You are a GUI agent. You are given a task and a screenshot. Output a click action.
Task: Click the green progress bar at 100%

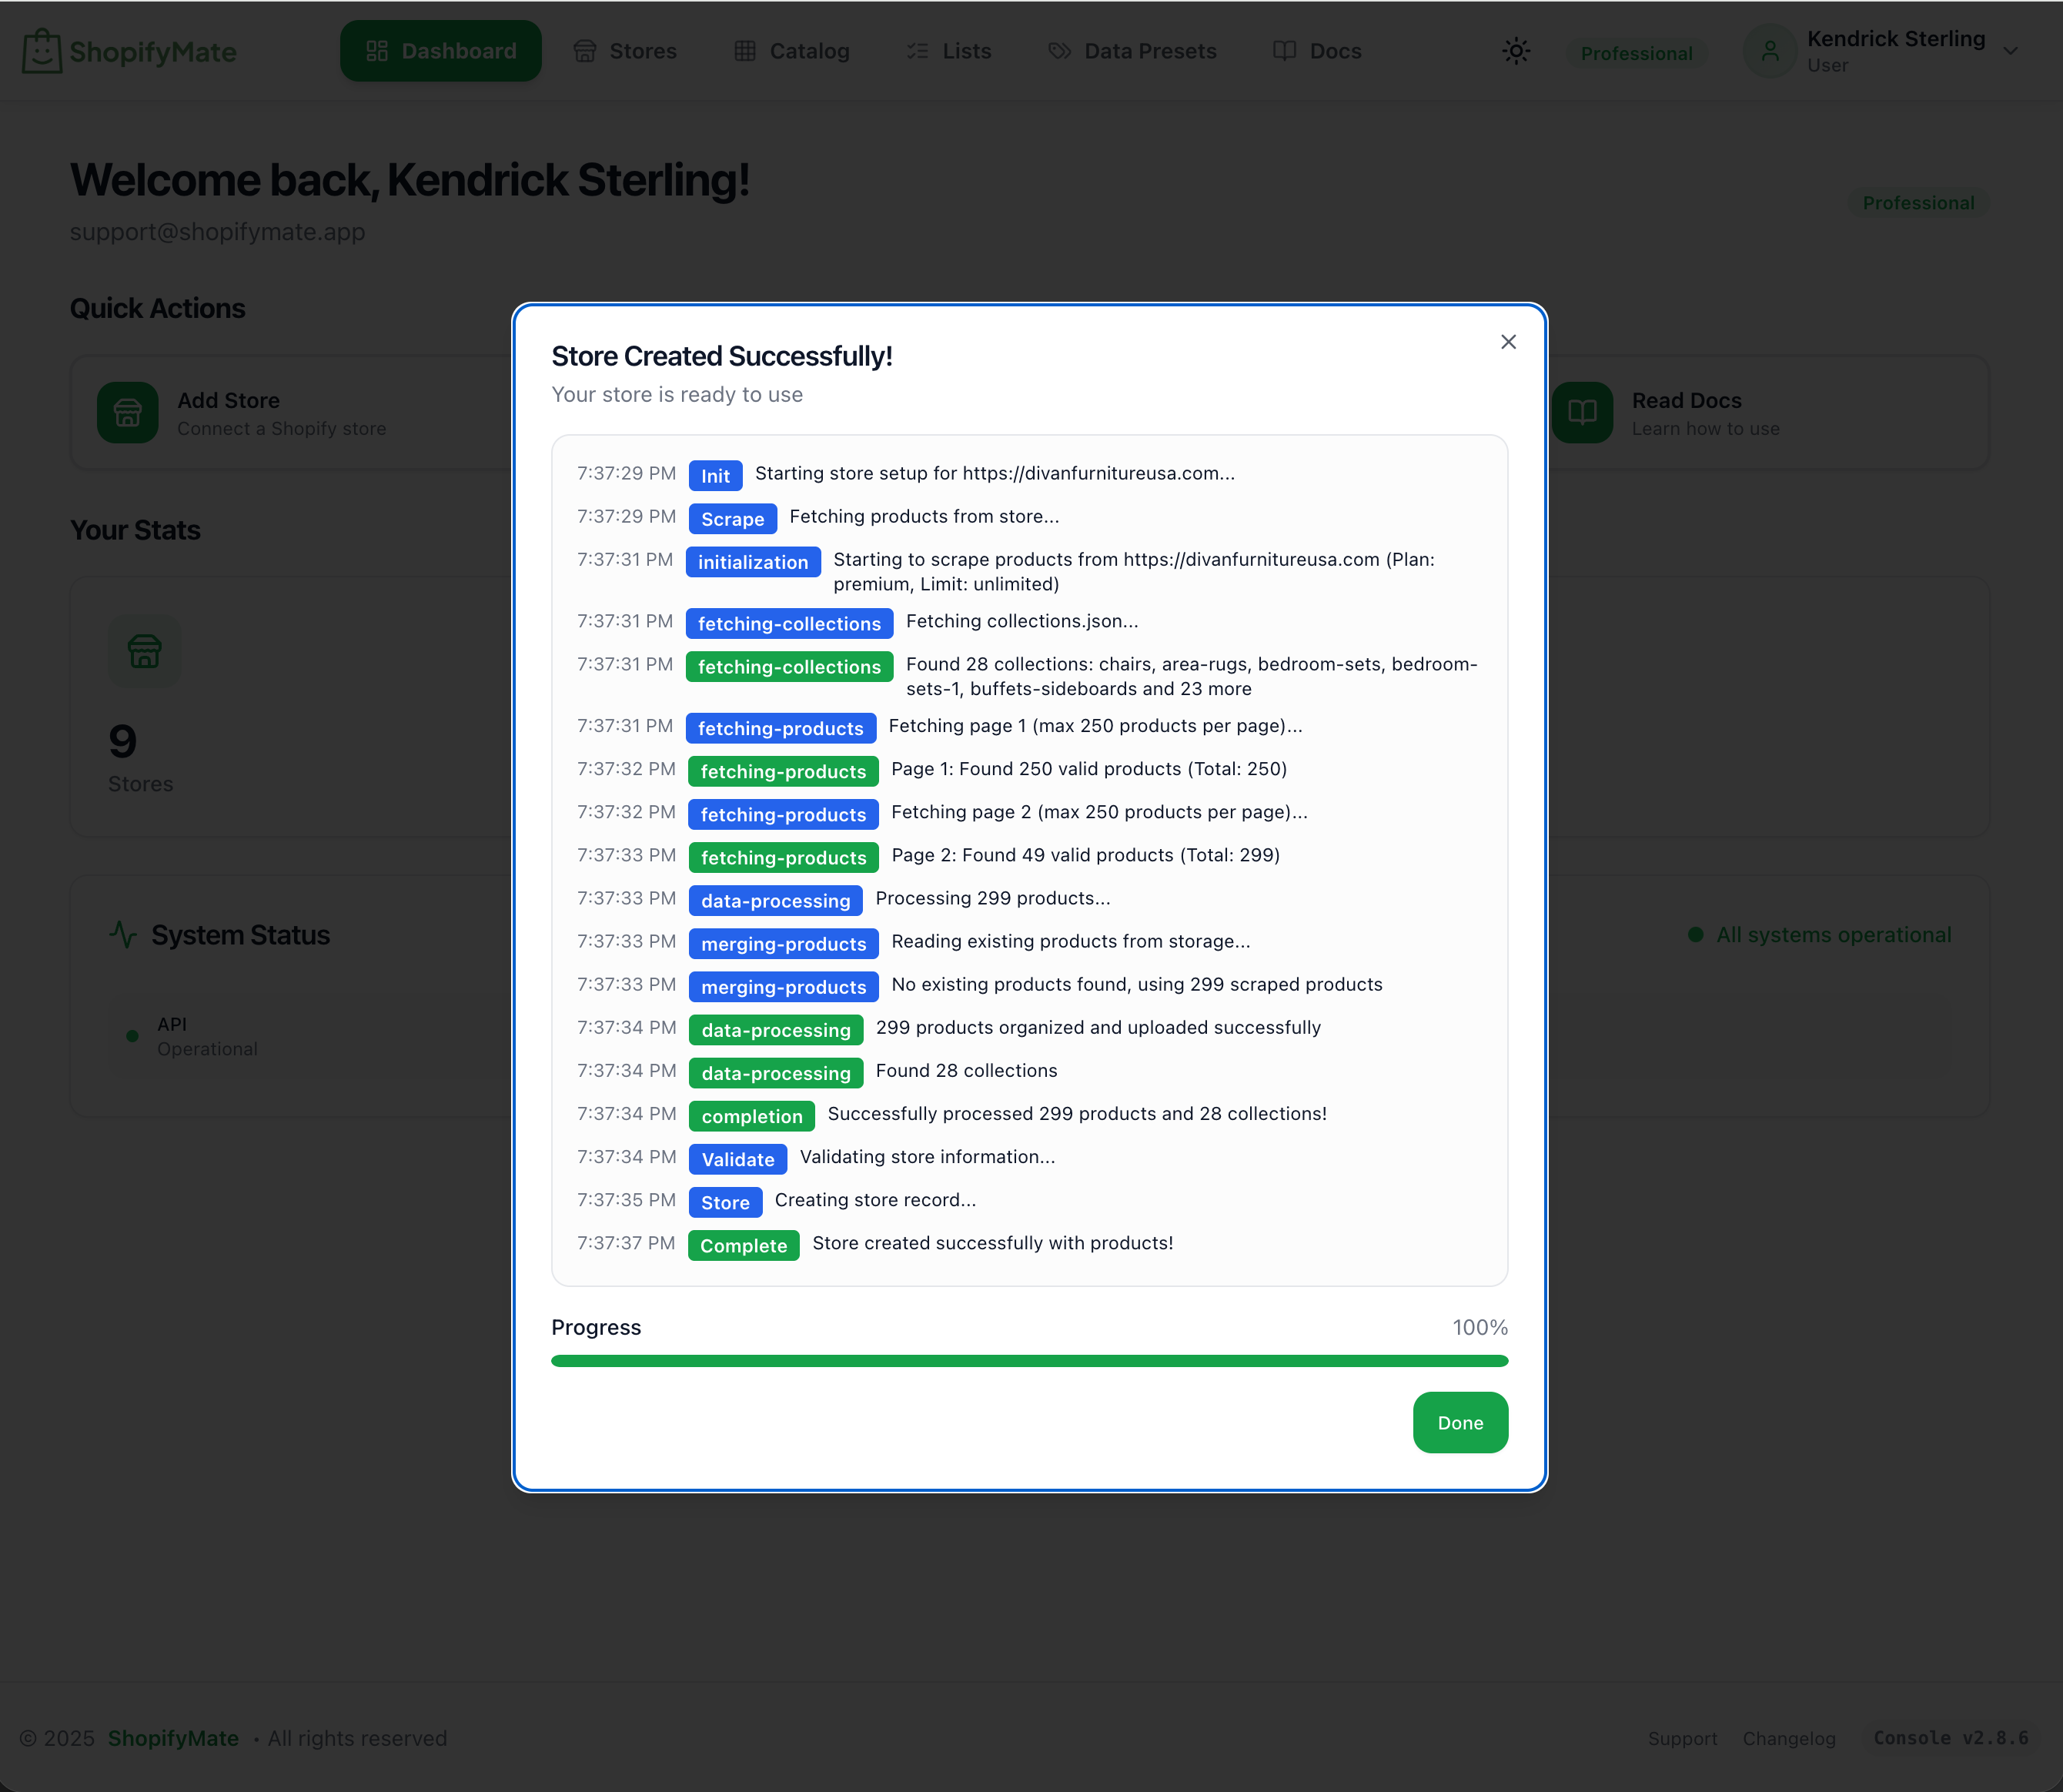pos(1029,1360)
